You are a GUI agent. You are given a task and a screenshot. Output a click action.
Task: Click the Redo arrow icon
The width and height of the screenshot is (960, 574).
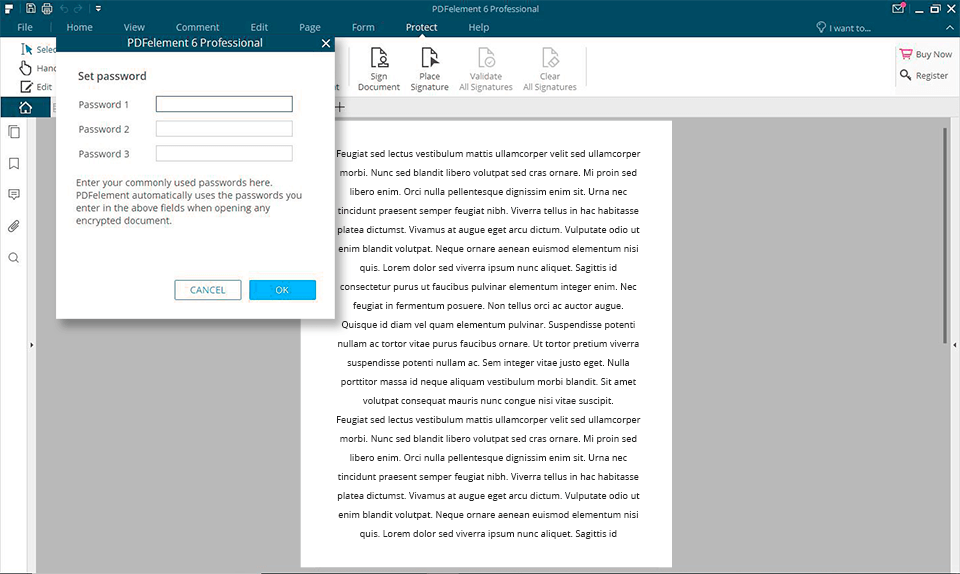[78, 9]
